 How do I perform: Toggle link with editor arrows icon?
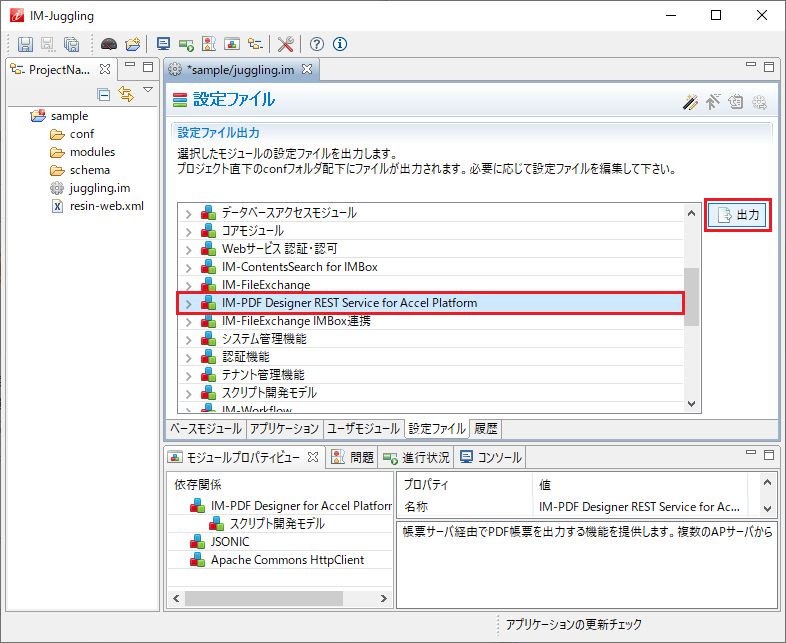126,94
